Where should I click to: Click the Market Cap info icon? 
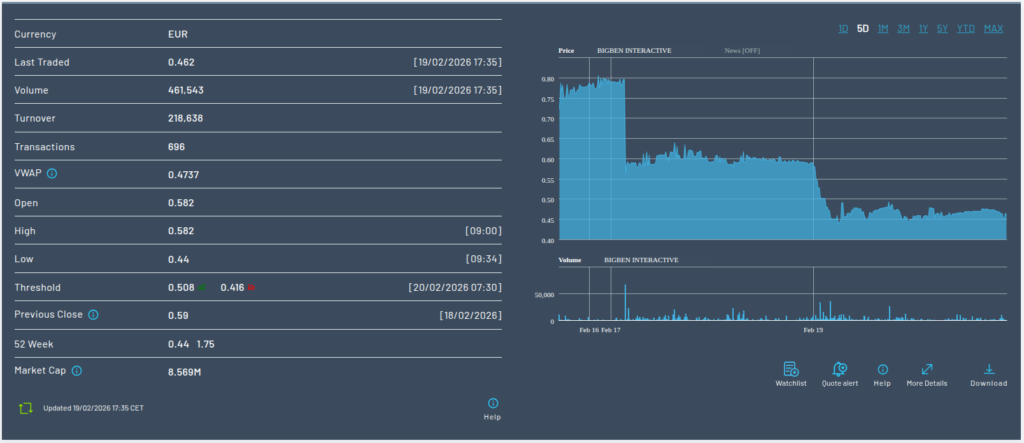click(x=77, y=370)
